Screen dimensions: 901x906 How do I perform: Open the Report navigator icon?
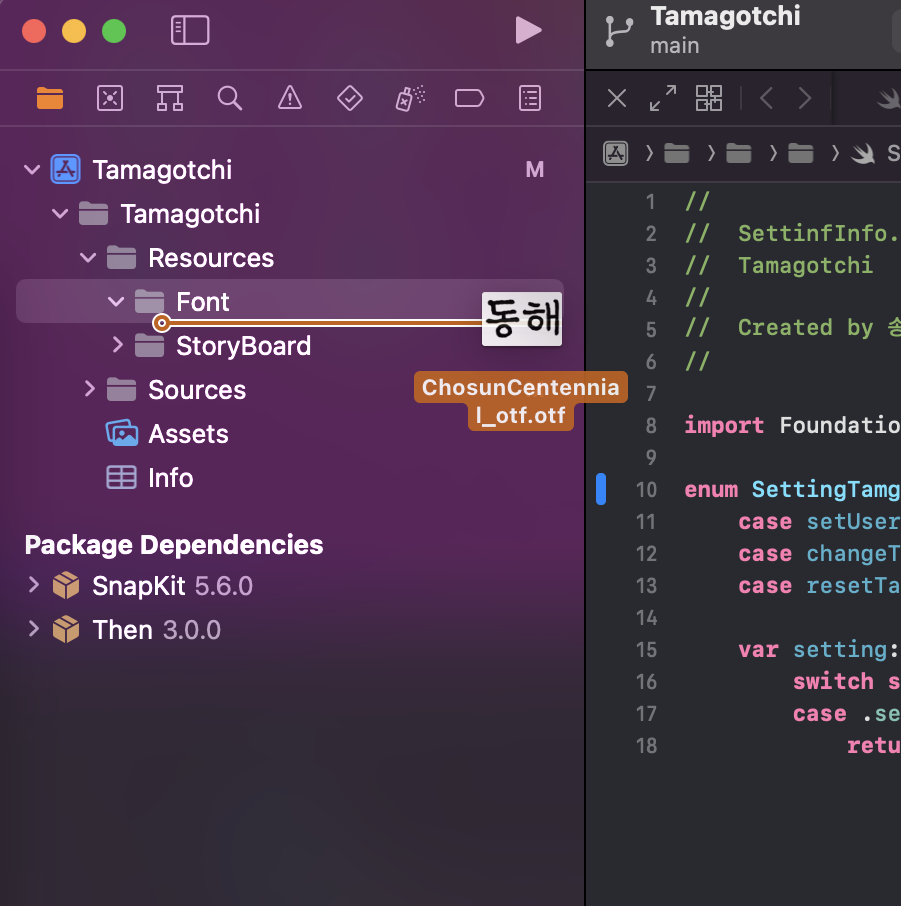point(530,98)
